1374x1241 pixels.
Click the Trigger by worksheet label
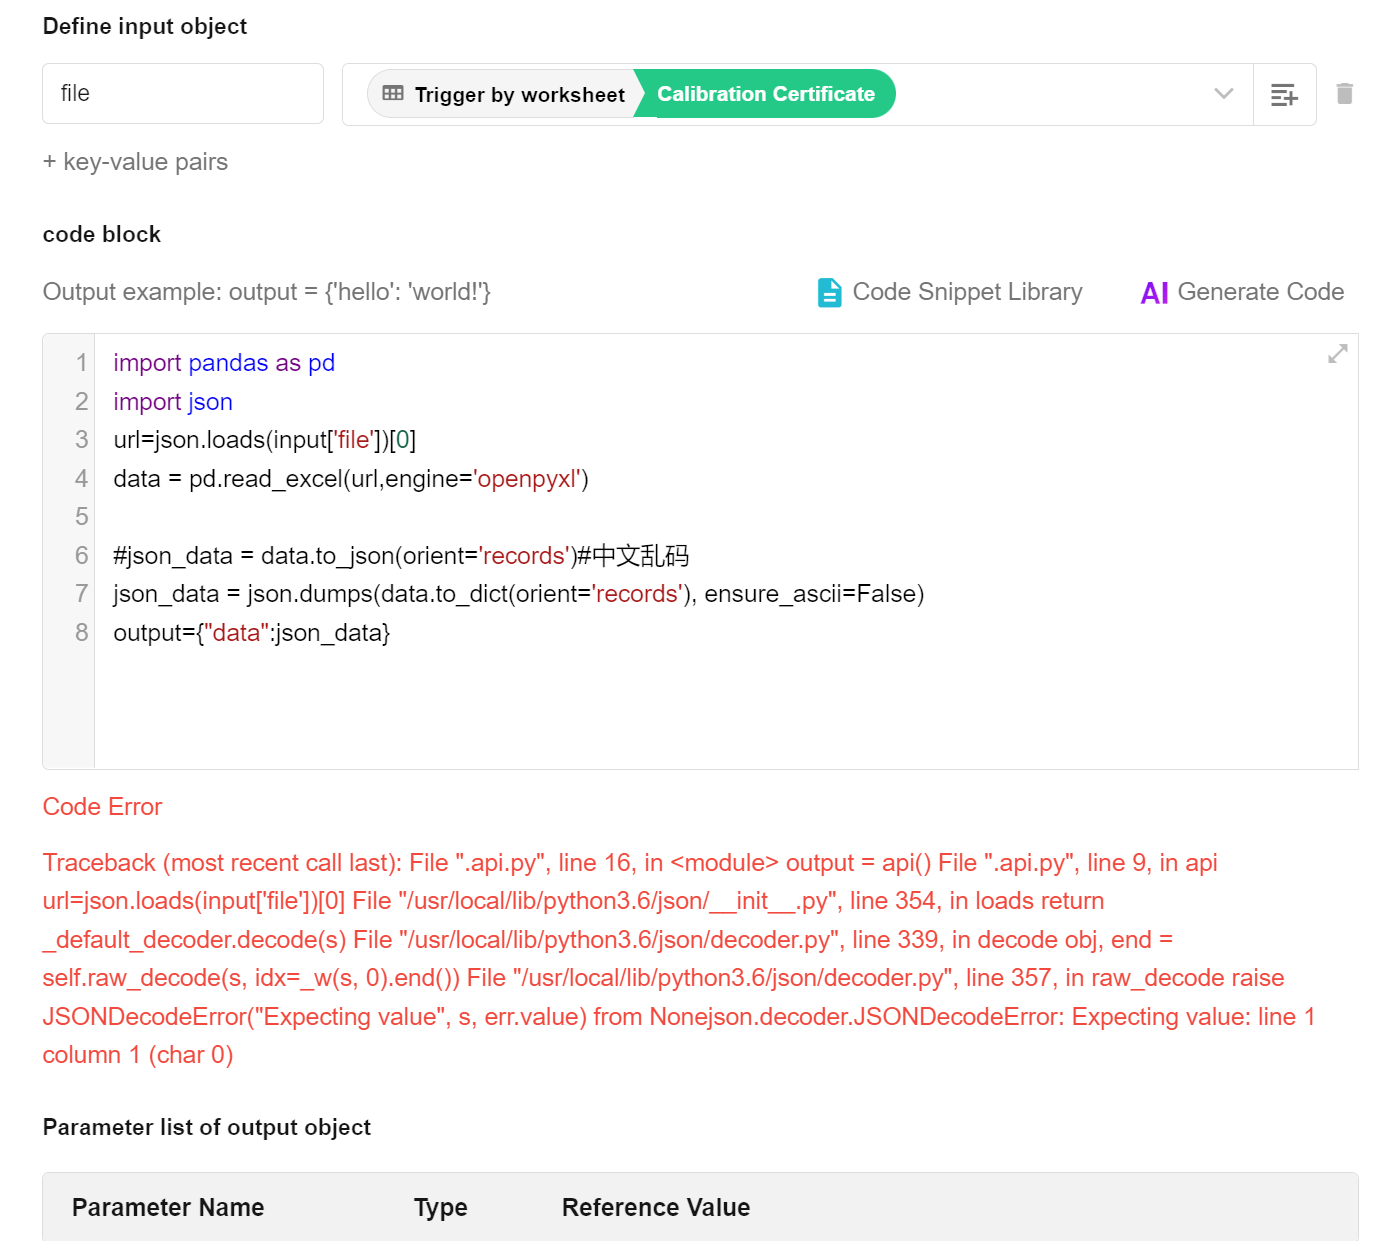(519, 95)
